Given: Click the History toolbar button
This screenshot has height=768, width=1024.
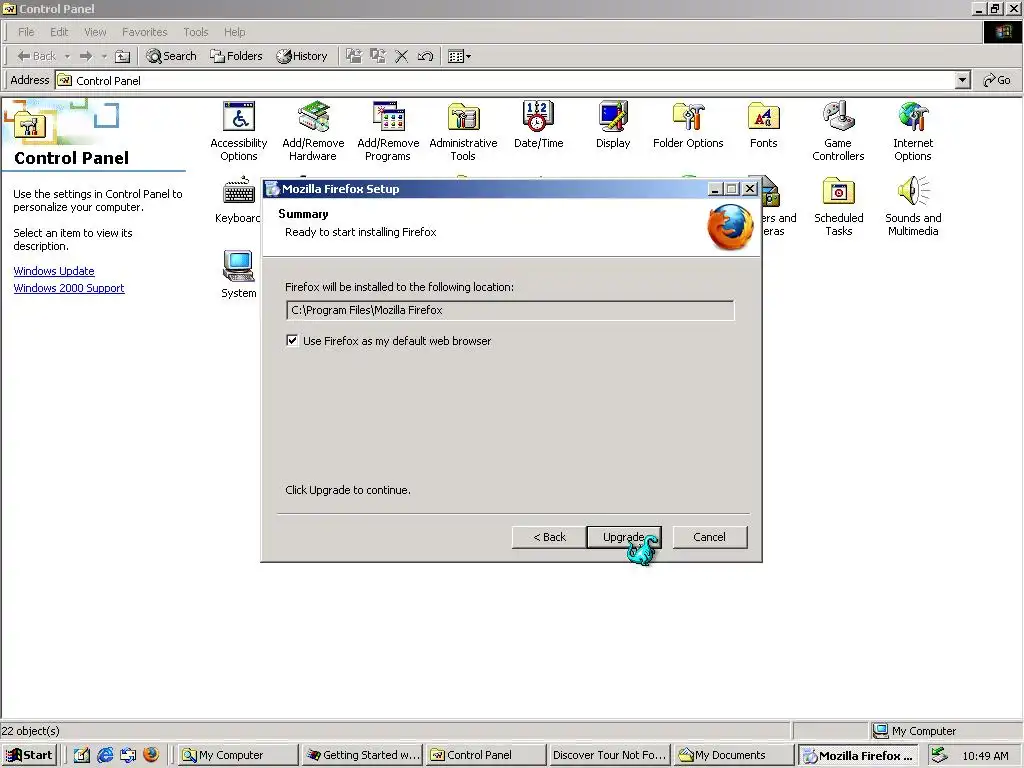Looking at the screenshot, I should pos(302,56).
